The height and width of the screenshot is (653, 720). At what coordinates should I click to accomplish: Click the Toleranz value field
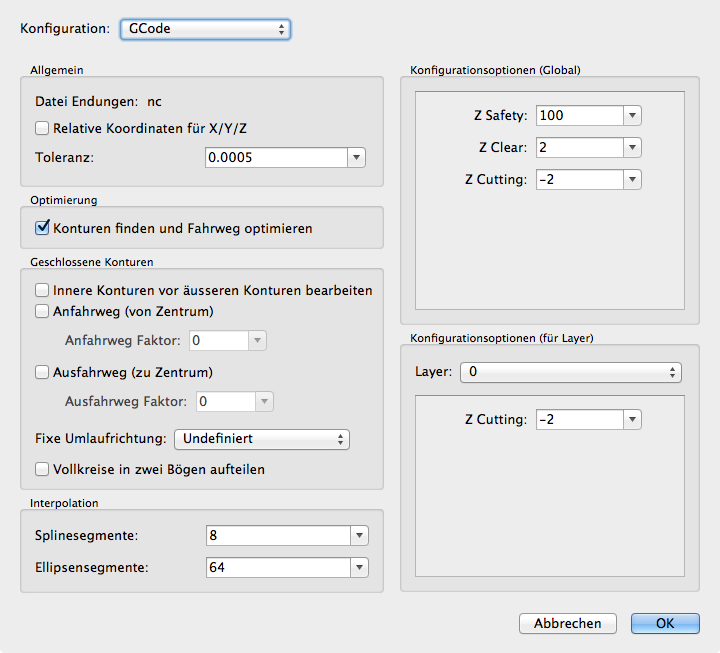tap(275, 157)
